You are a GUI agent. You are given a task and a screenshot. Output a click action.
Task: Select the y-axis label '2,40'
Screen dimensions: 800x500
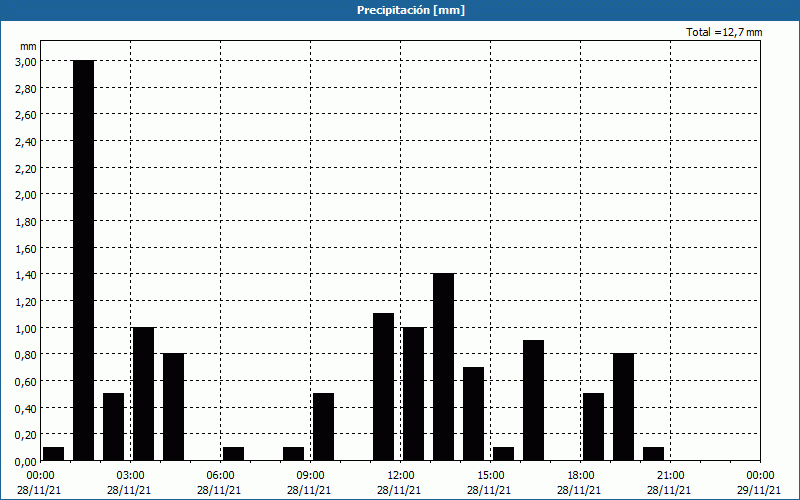click(27, 142)
